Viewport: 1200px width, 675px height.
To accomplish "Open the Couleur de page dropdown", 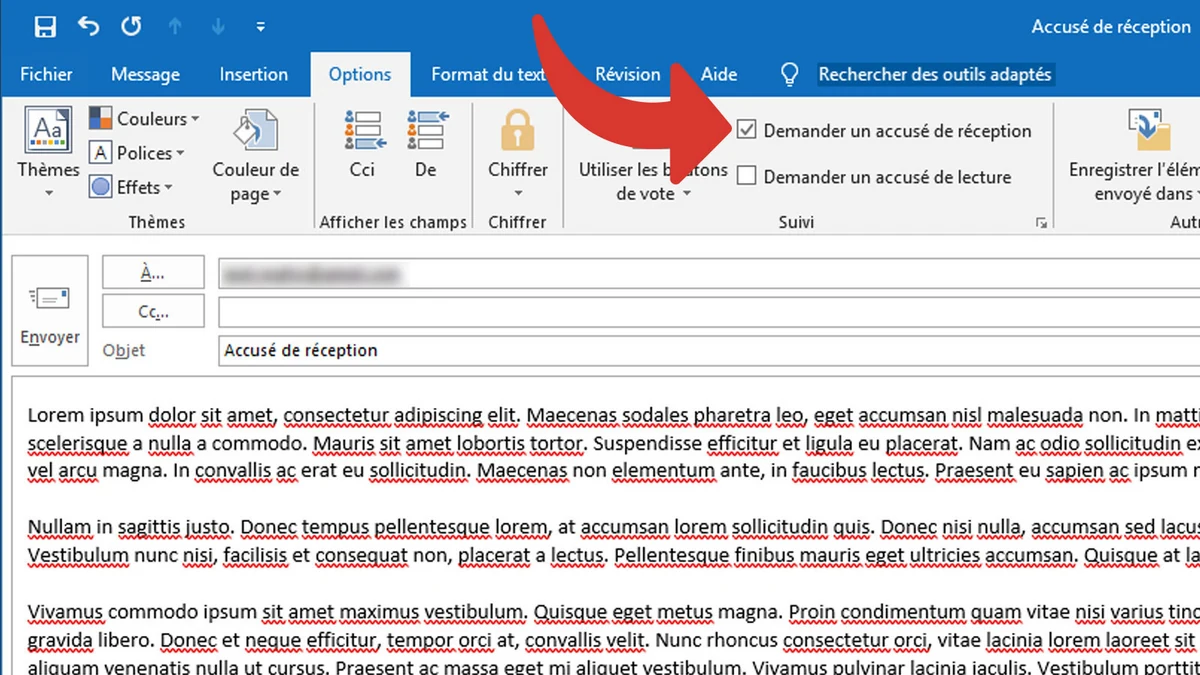I will coord(256,160).
